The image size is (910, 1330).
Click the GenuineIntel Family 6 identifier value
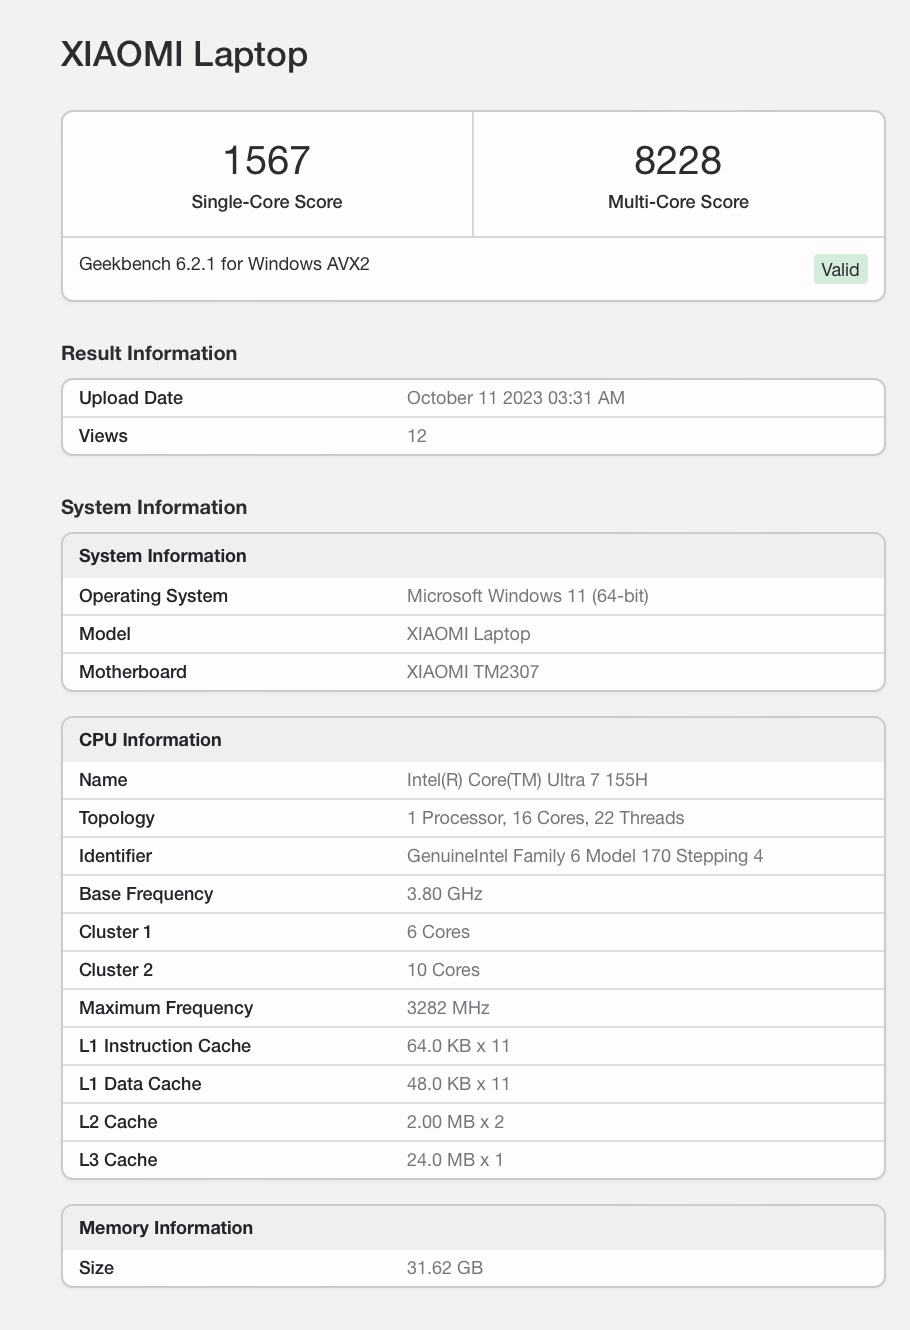[x=584, y=856]
